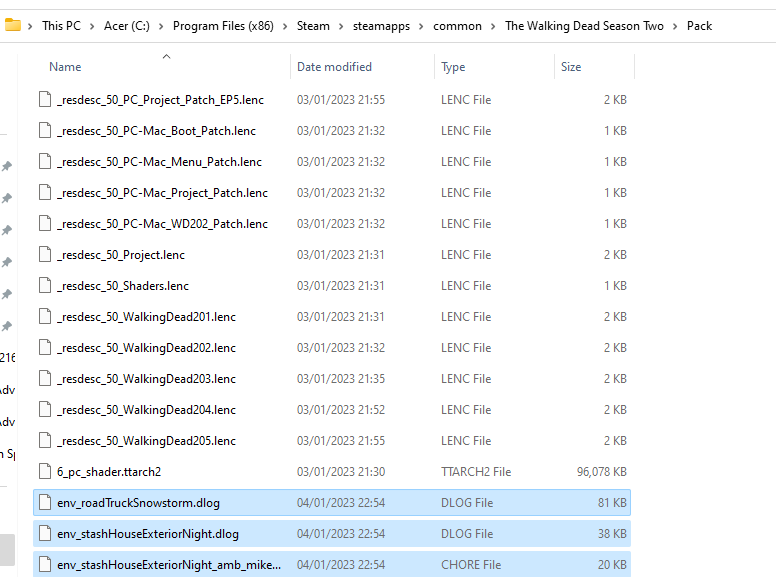Click file icon of _resdesc_50_PC-Mac_Boot_Patch.lenc
Viewport: 776px width, 577px height.
[45, 131]
